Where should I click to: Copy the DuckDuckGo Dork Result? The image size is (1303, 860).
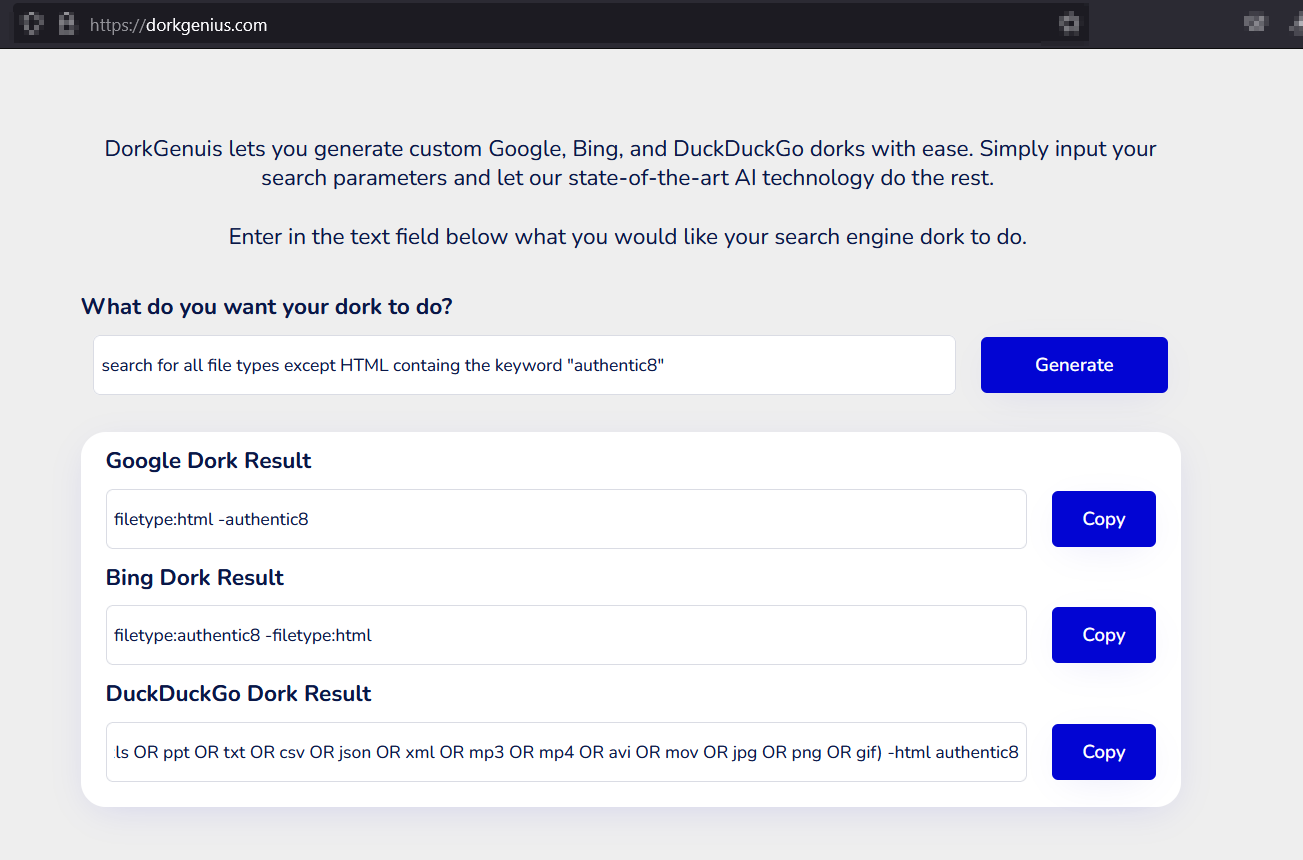[1104, 752]
